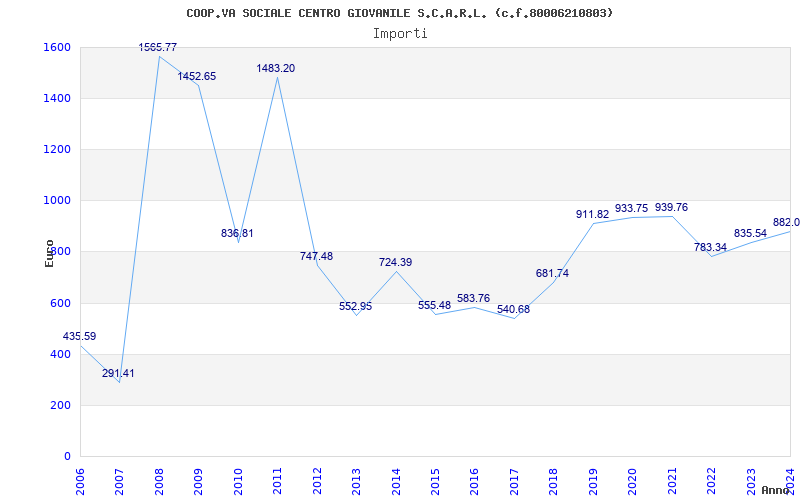This screenshot has width=800, height=500.
Task: Click the 1565.77 data label for 2008
Action: pyautogui.click(x=159, y=47)
